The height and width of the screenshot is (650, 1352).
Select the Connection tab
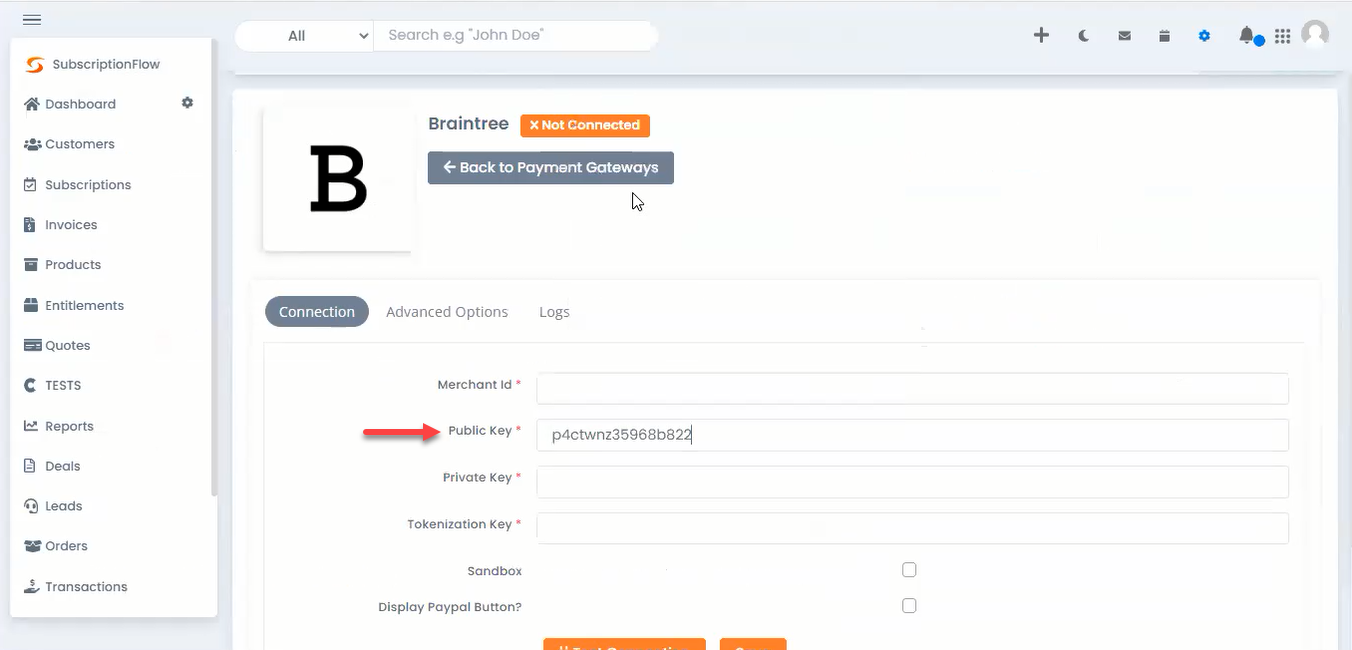(x=317, y=312)
